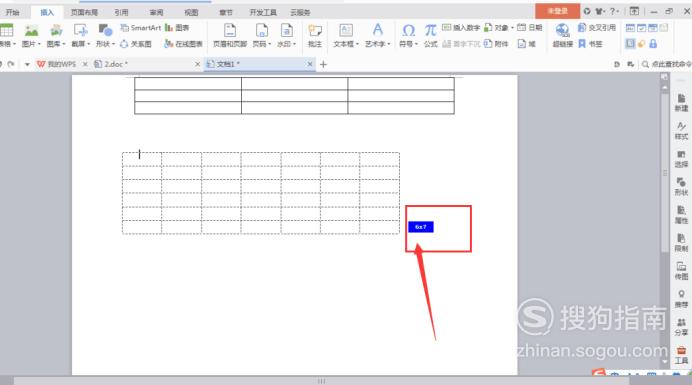This screenshot has height=385, width=692.
Task: Click the 超链接 hyperlink icon
Action: coord(562,30)
